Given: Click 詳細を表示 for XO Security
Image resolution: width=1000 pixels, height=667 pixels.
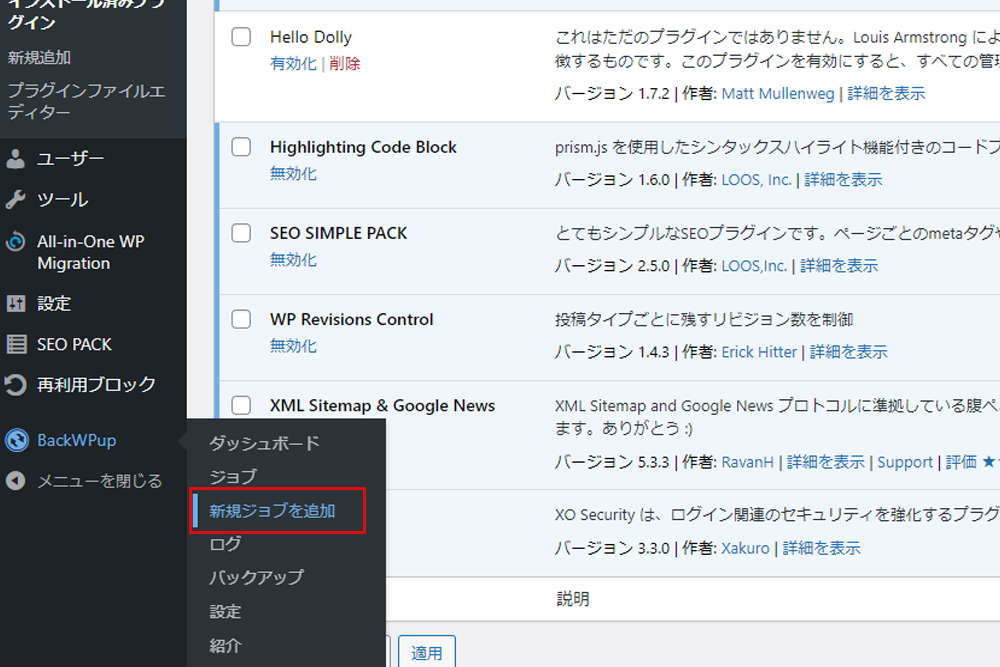Looking at the screenshot, I should (x=821, y=548).
